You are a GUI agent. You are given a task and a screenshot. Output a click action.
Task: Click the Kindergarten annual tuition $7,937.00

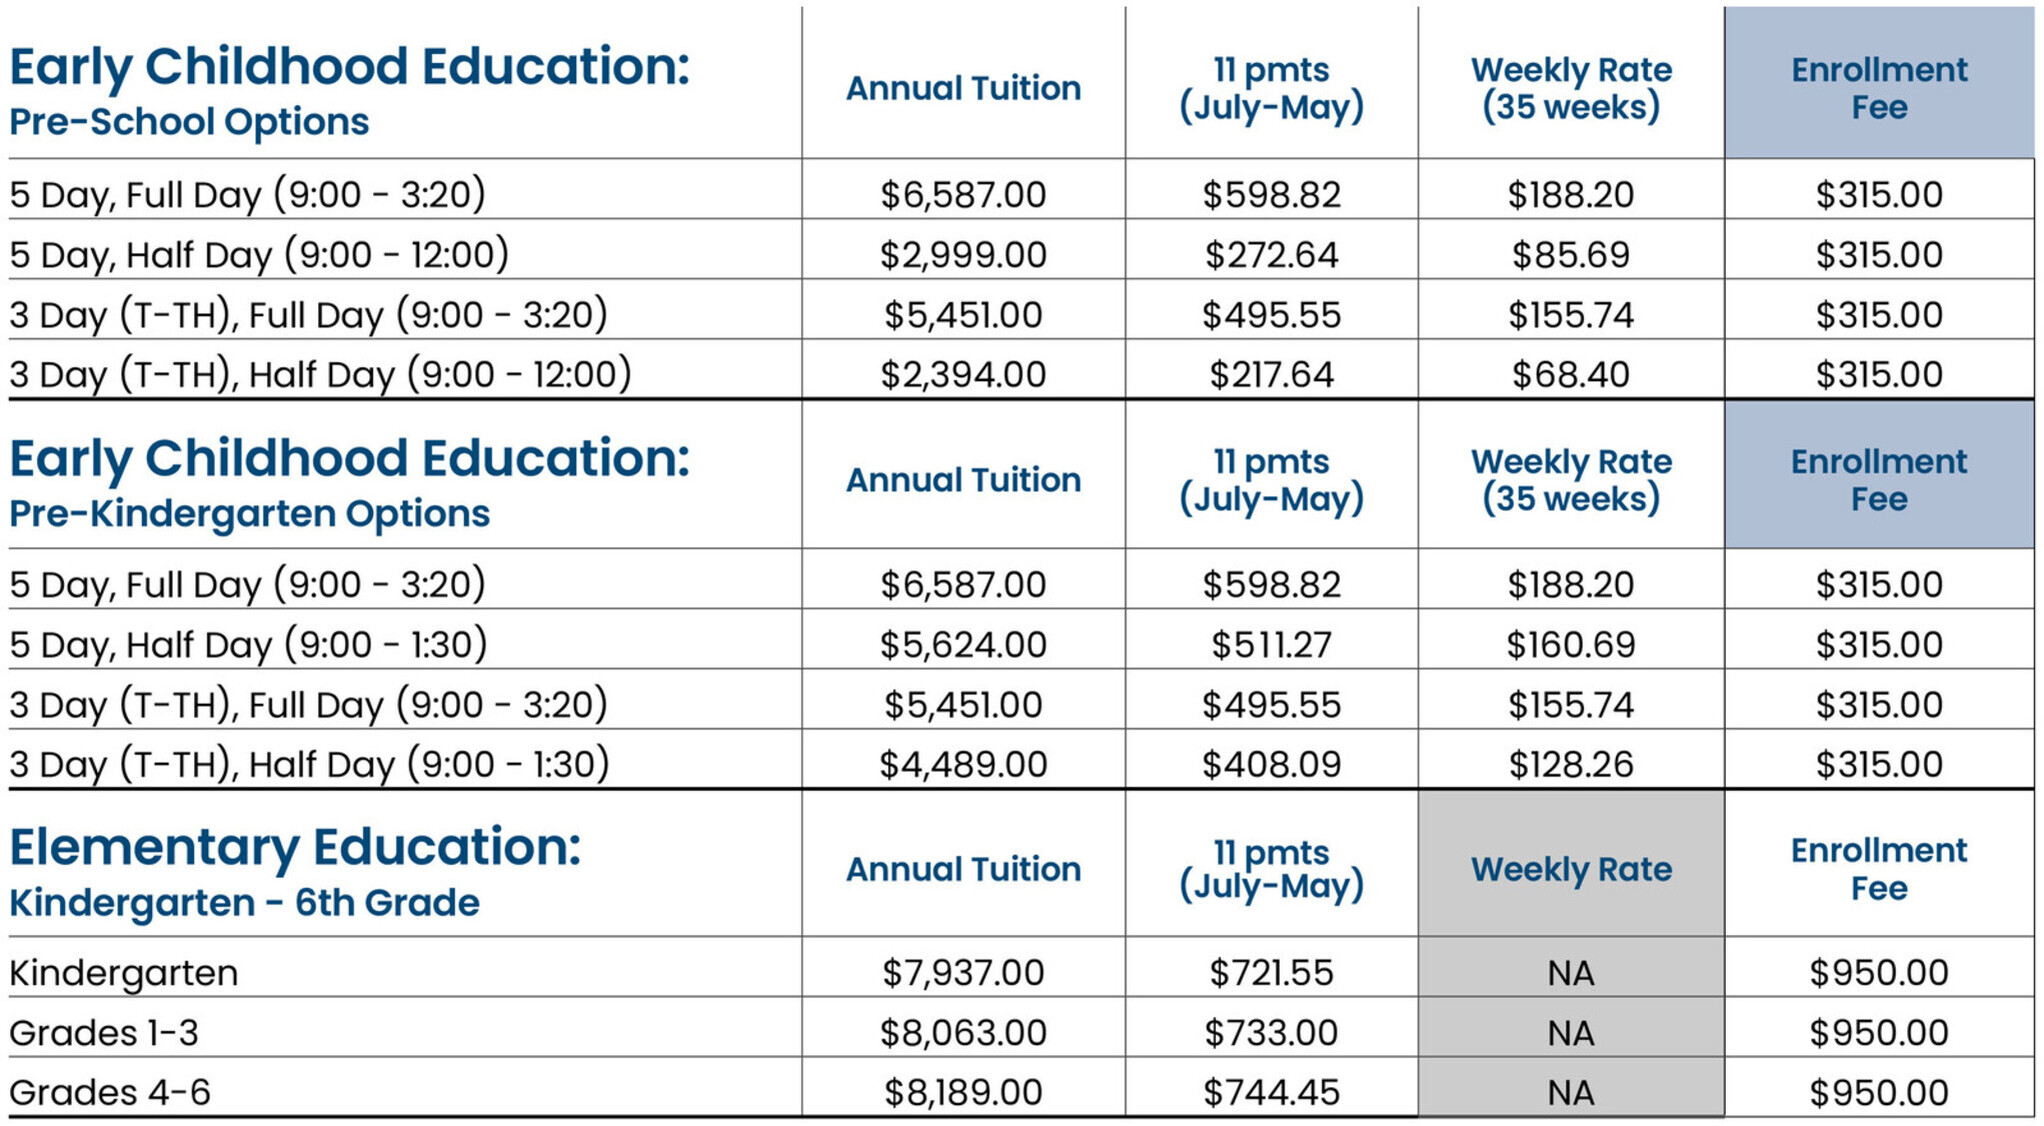point(963,973)
